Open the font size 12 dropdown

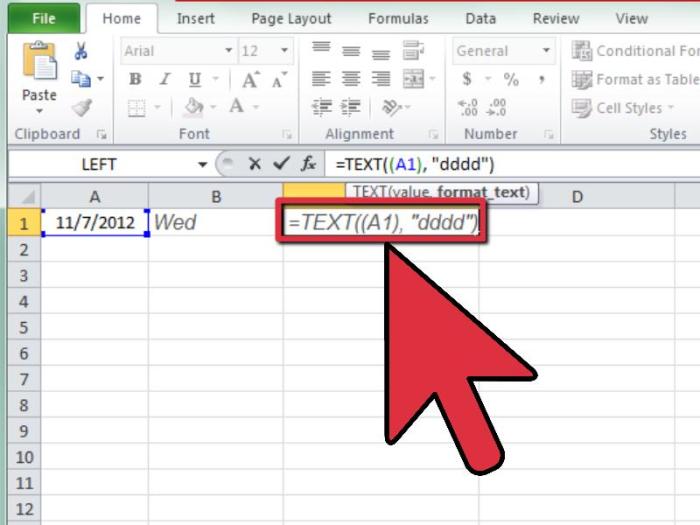pos(284,50)
